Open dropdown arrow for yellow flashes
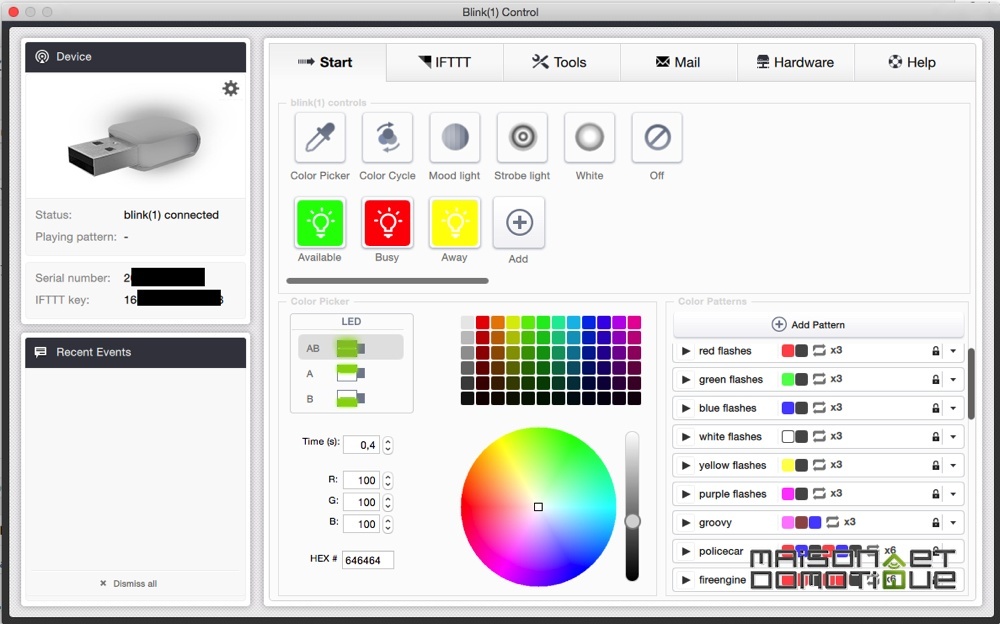1000x624 pixels. (953, 466)
